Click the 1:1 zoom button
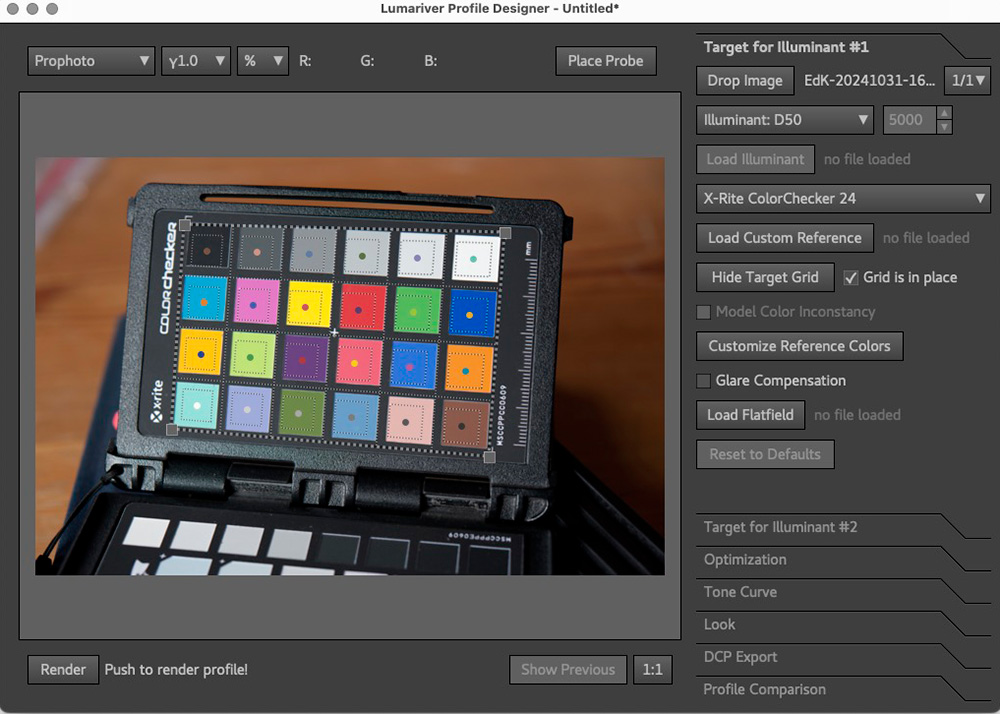Image resolution: width=1000 pixels, height=714 pixels. 652,670
